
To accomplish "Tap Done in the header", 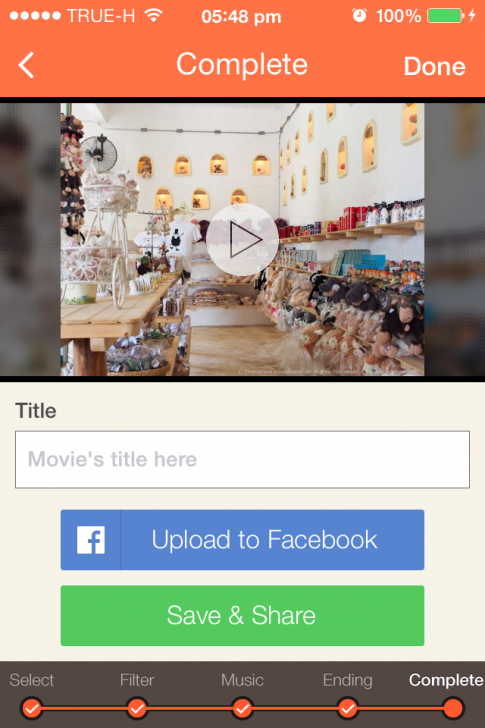I will coord(434,66).
